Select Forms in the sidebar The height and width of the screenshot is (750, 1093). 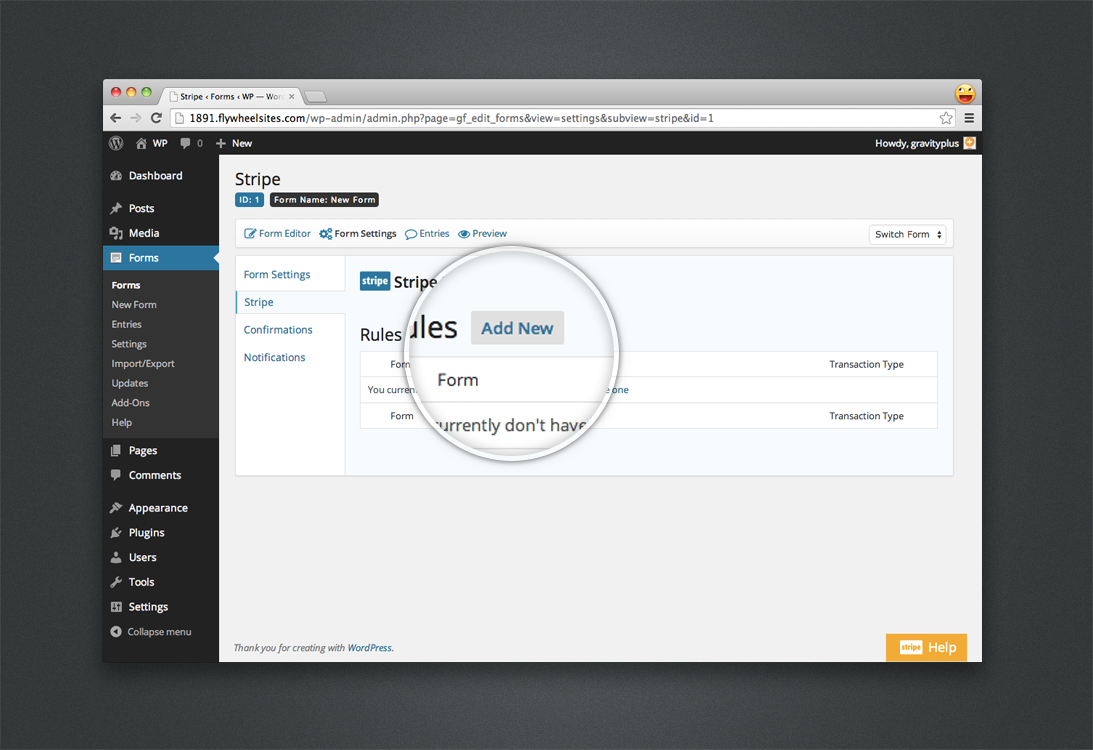(161, 257)
